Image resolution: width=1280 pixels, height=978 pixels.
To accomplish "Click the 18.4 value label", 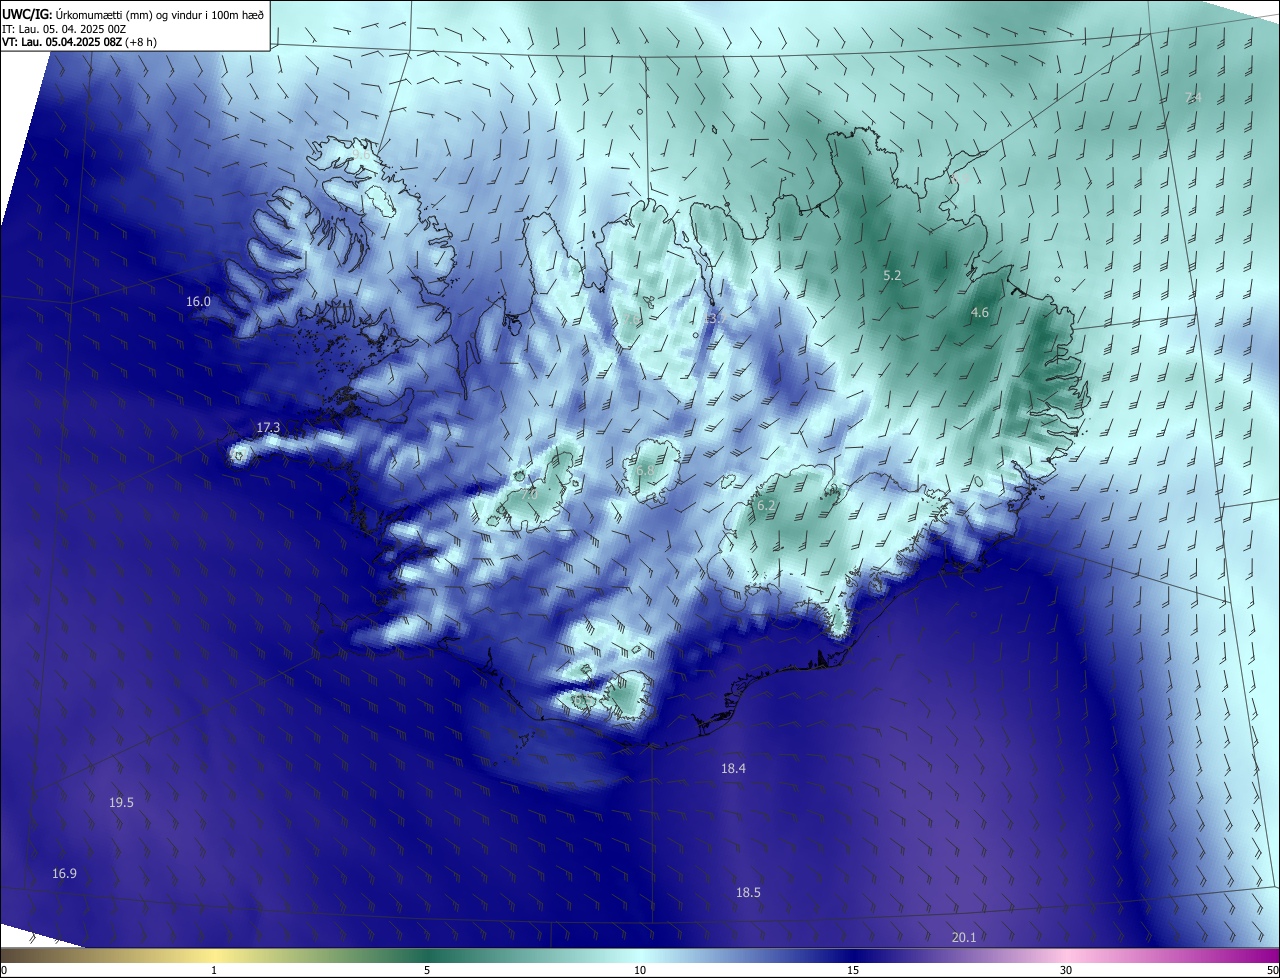I will click(733, 768).
